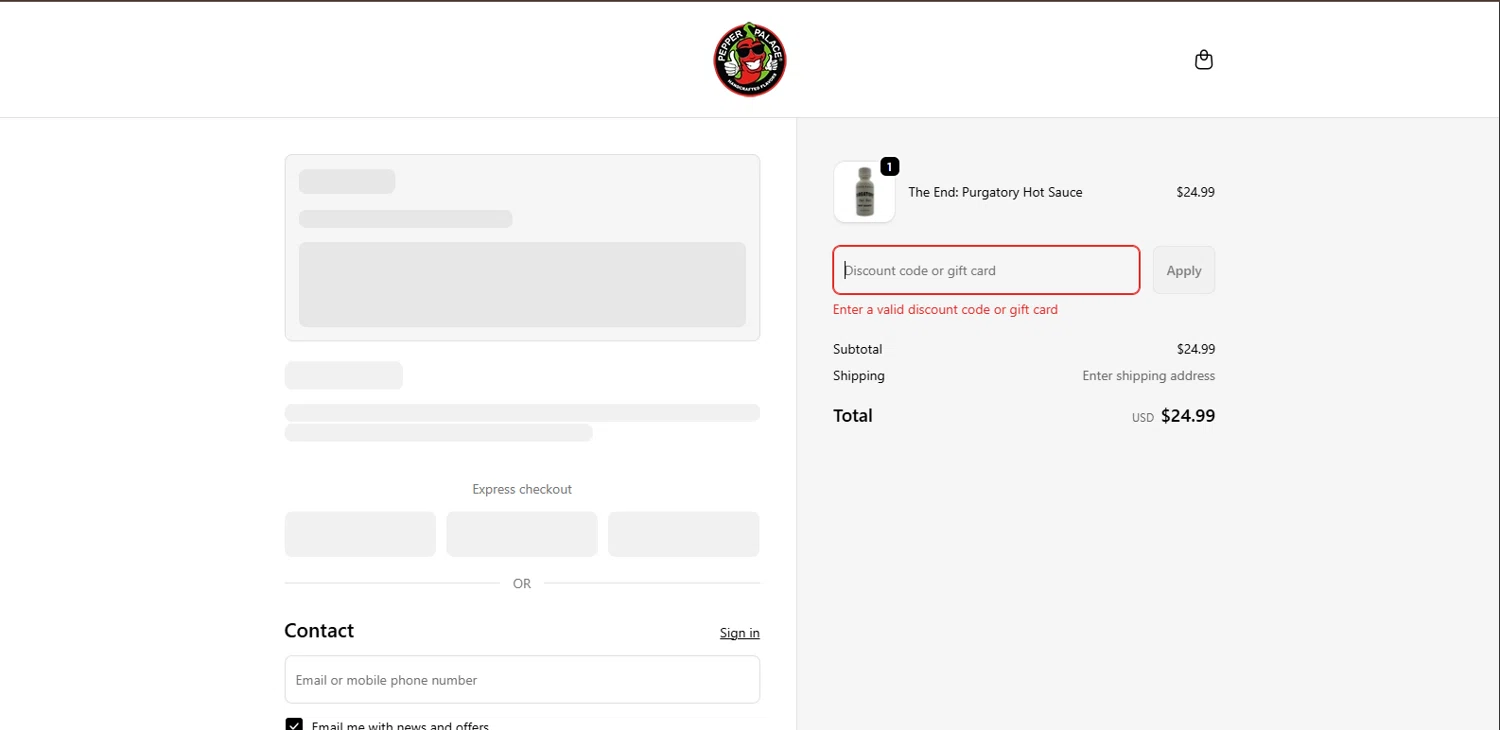Screen dimensions: 1500x730
Task: Click Email or mobile phone number field
Action: 522,680
